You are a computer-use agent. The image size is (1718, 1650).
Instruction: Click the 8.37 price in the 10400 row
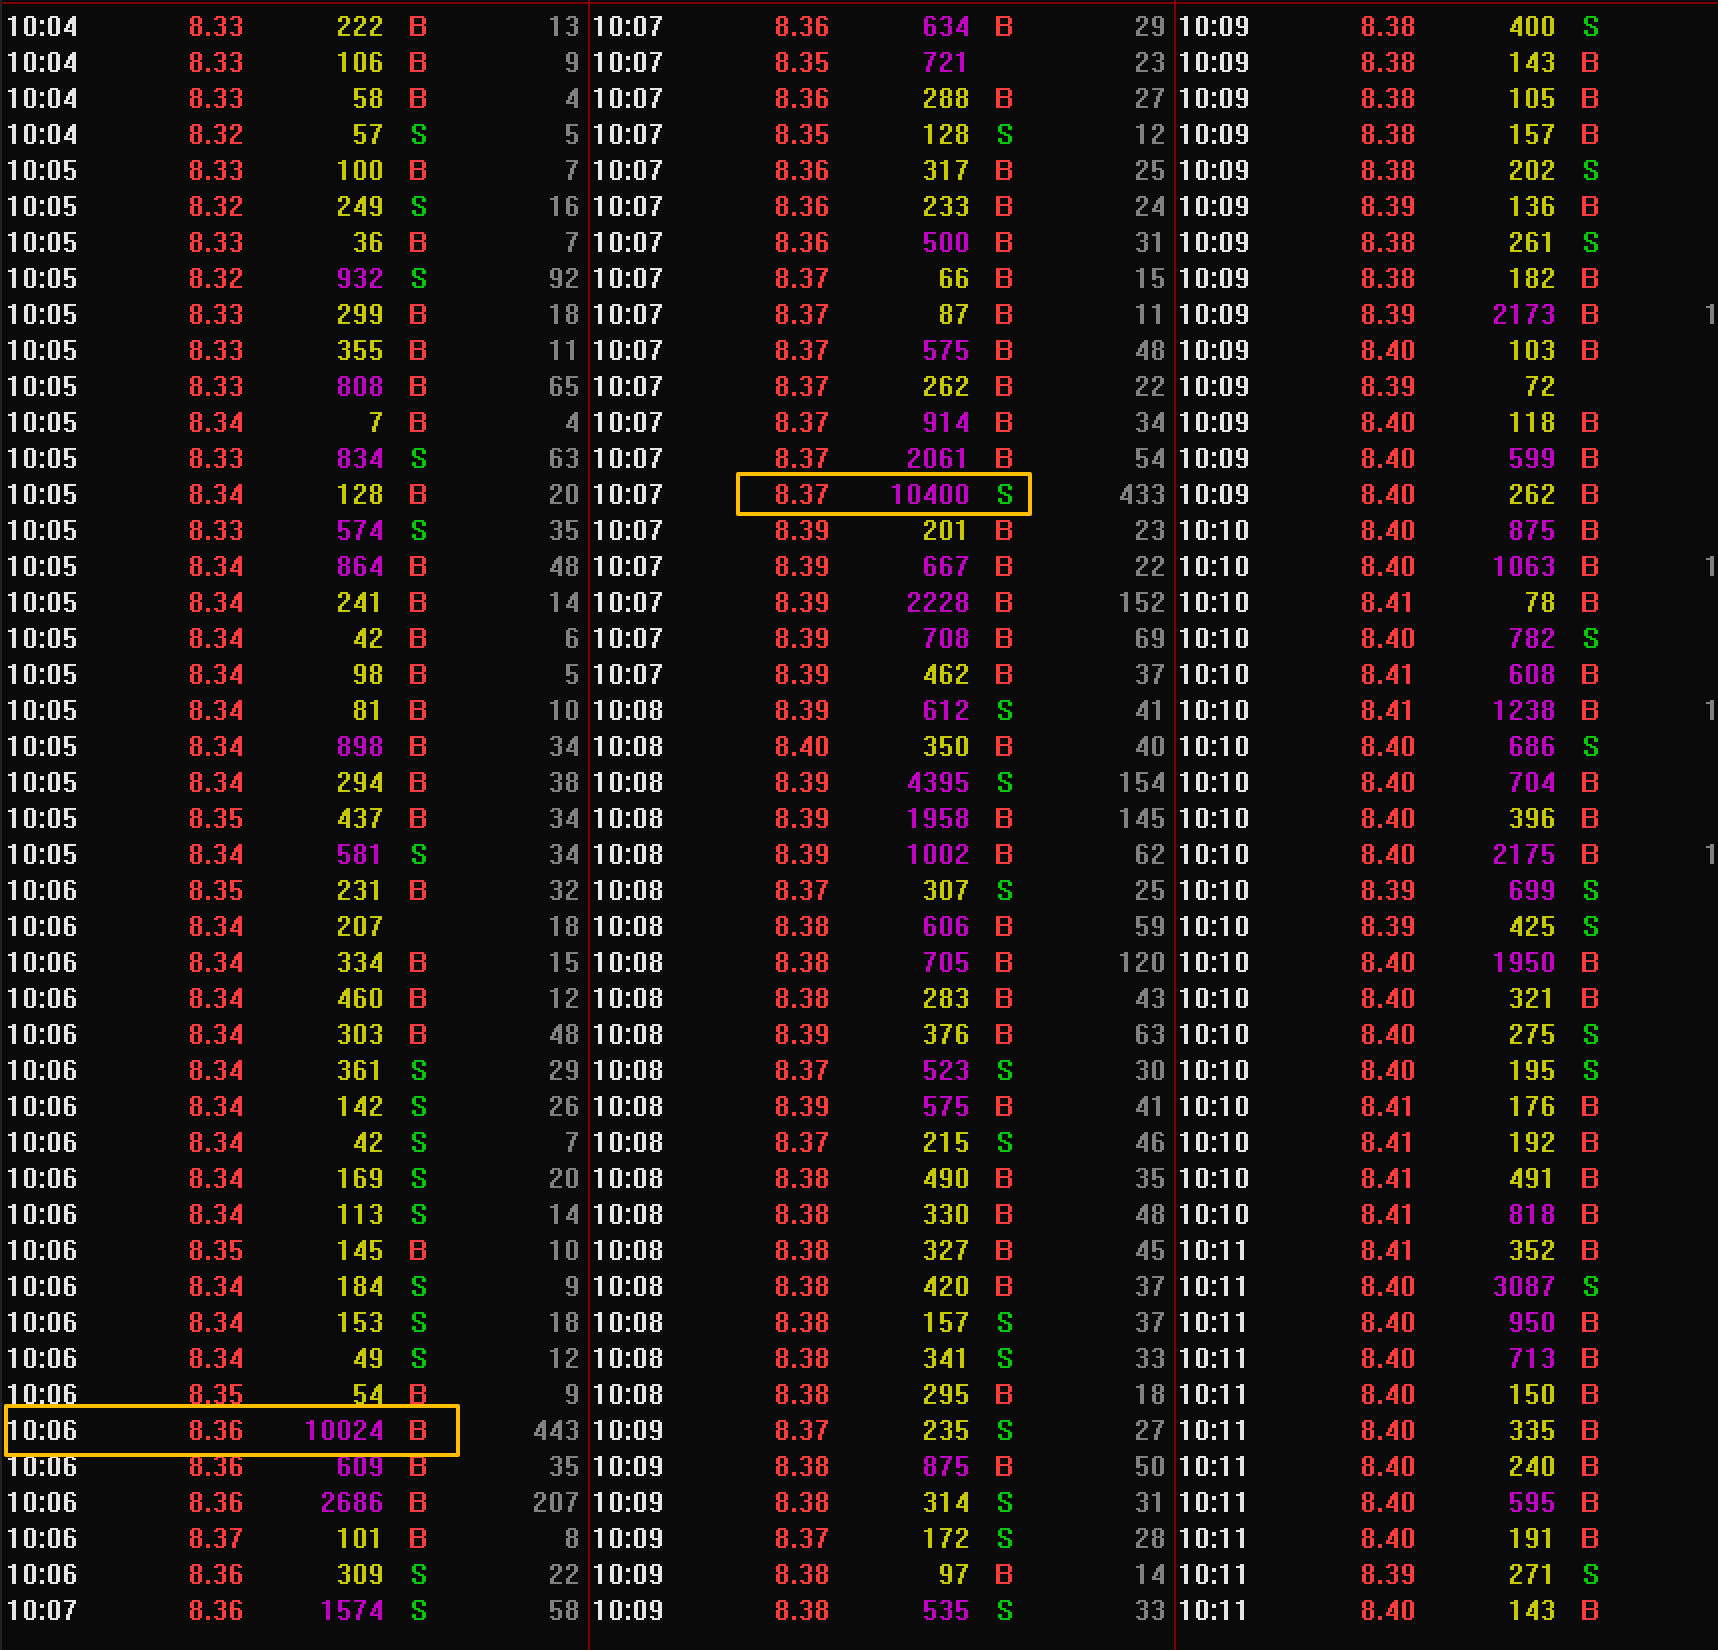tap(802, 494)
